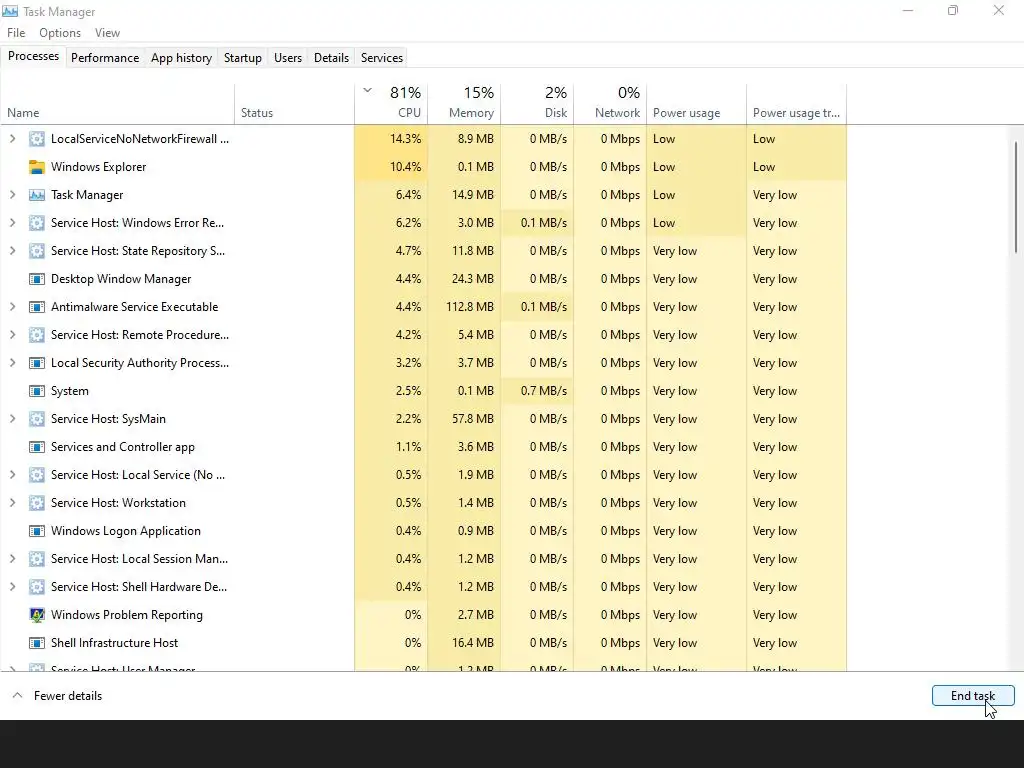
Task: Sort by the Network column header
Action: point(611,103)
